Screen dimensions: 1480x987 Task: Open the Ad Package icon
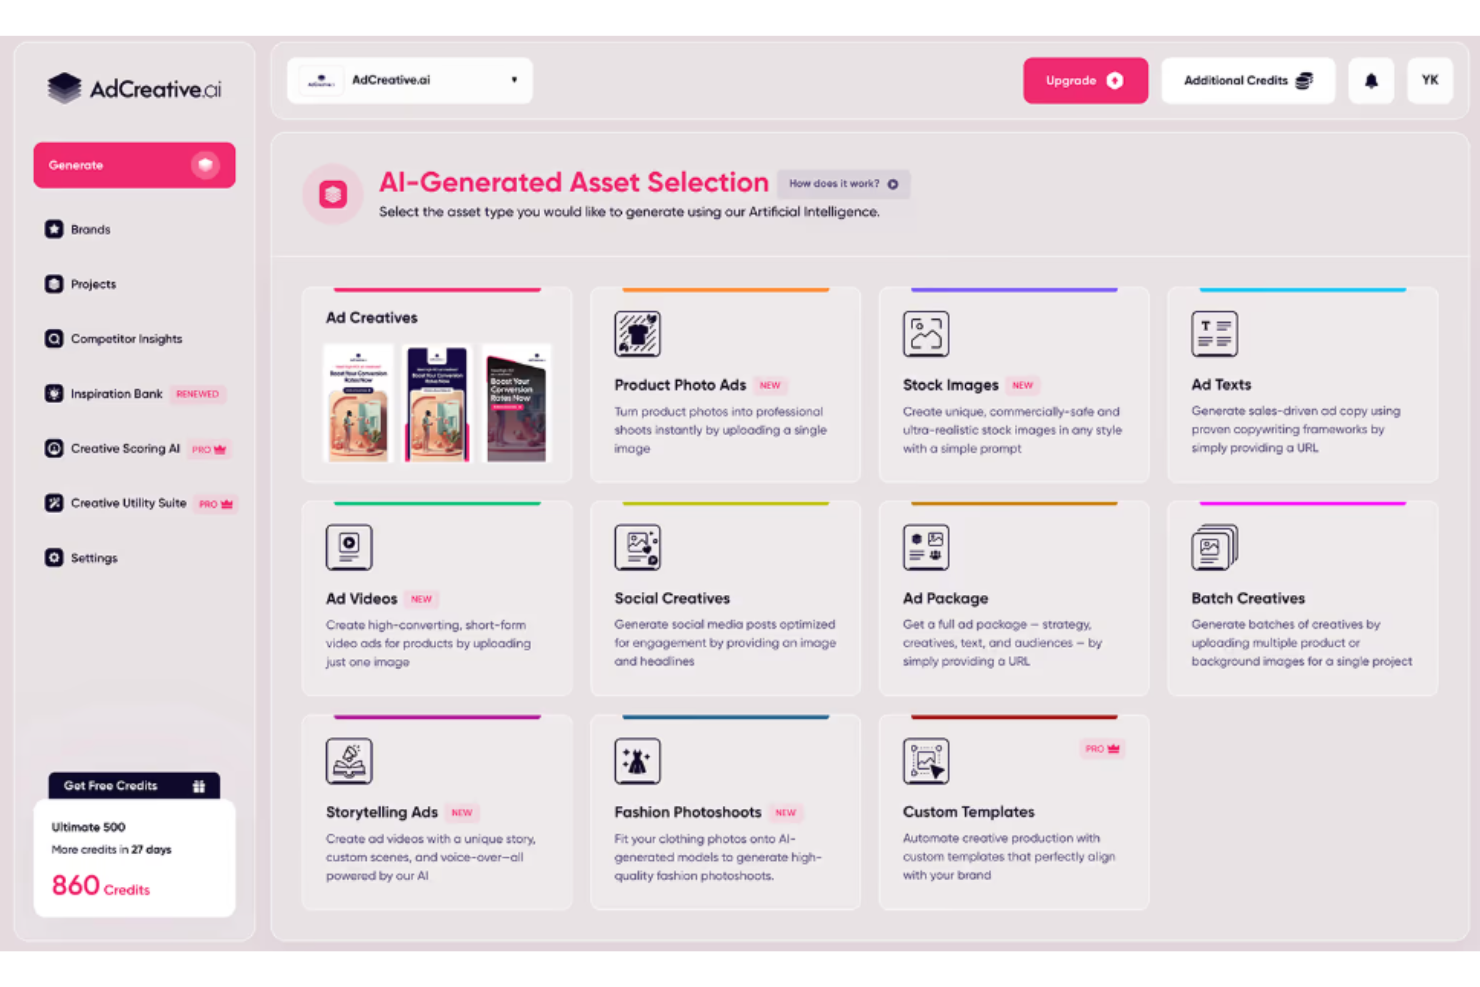click(x=926, y=547)
